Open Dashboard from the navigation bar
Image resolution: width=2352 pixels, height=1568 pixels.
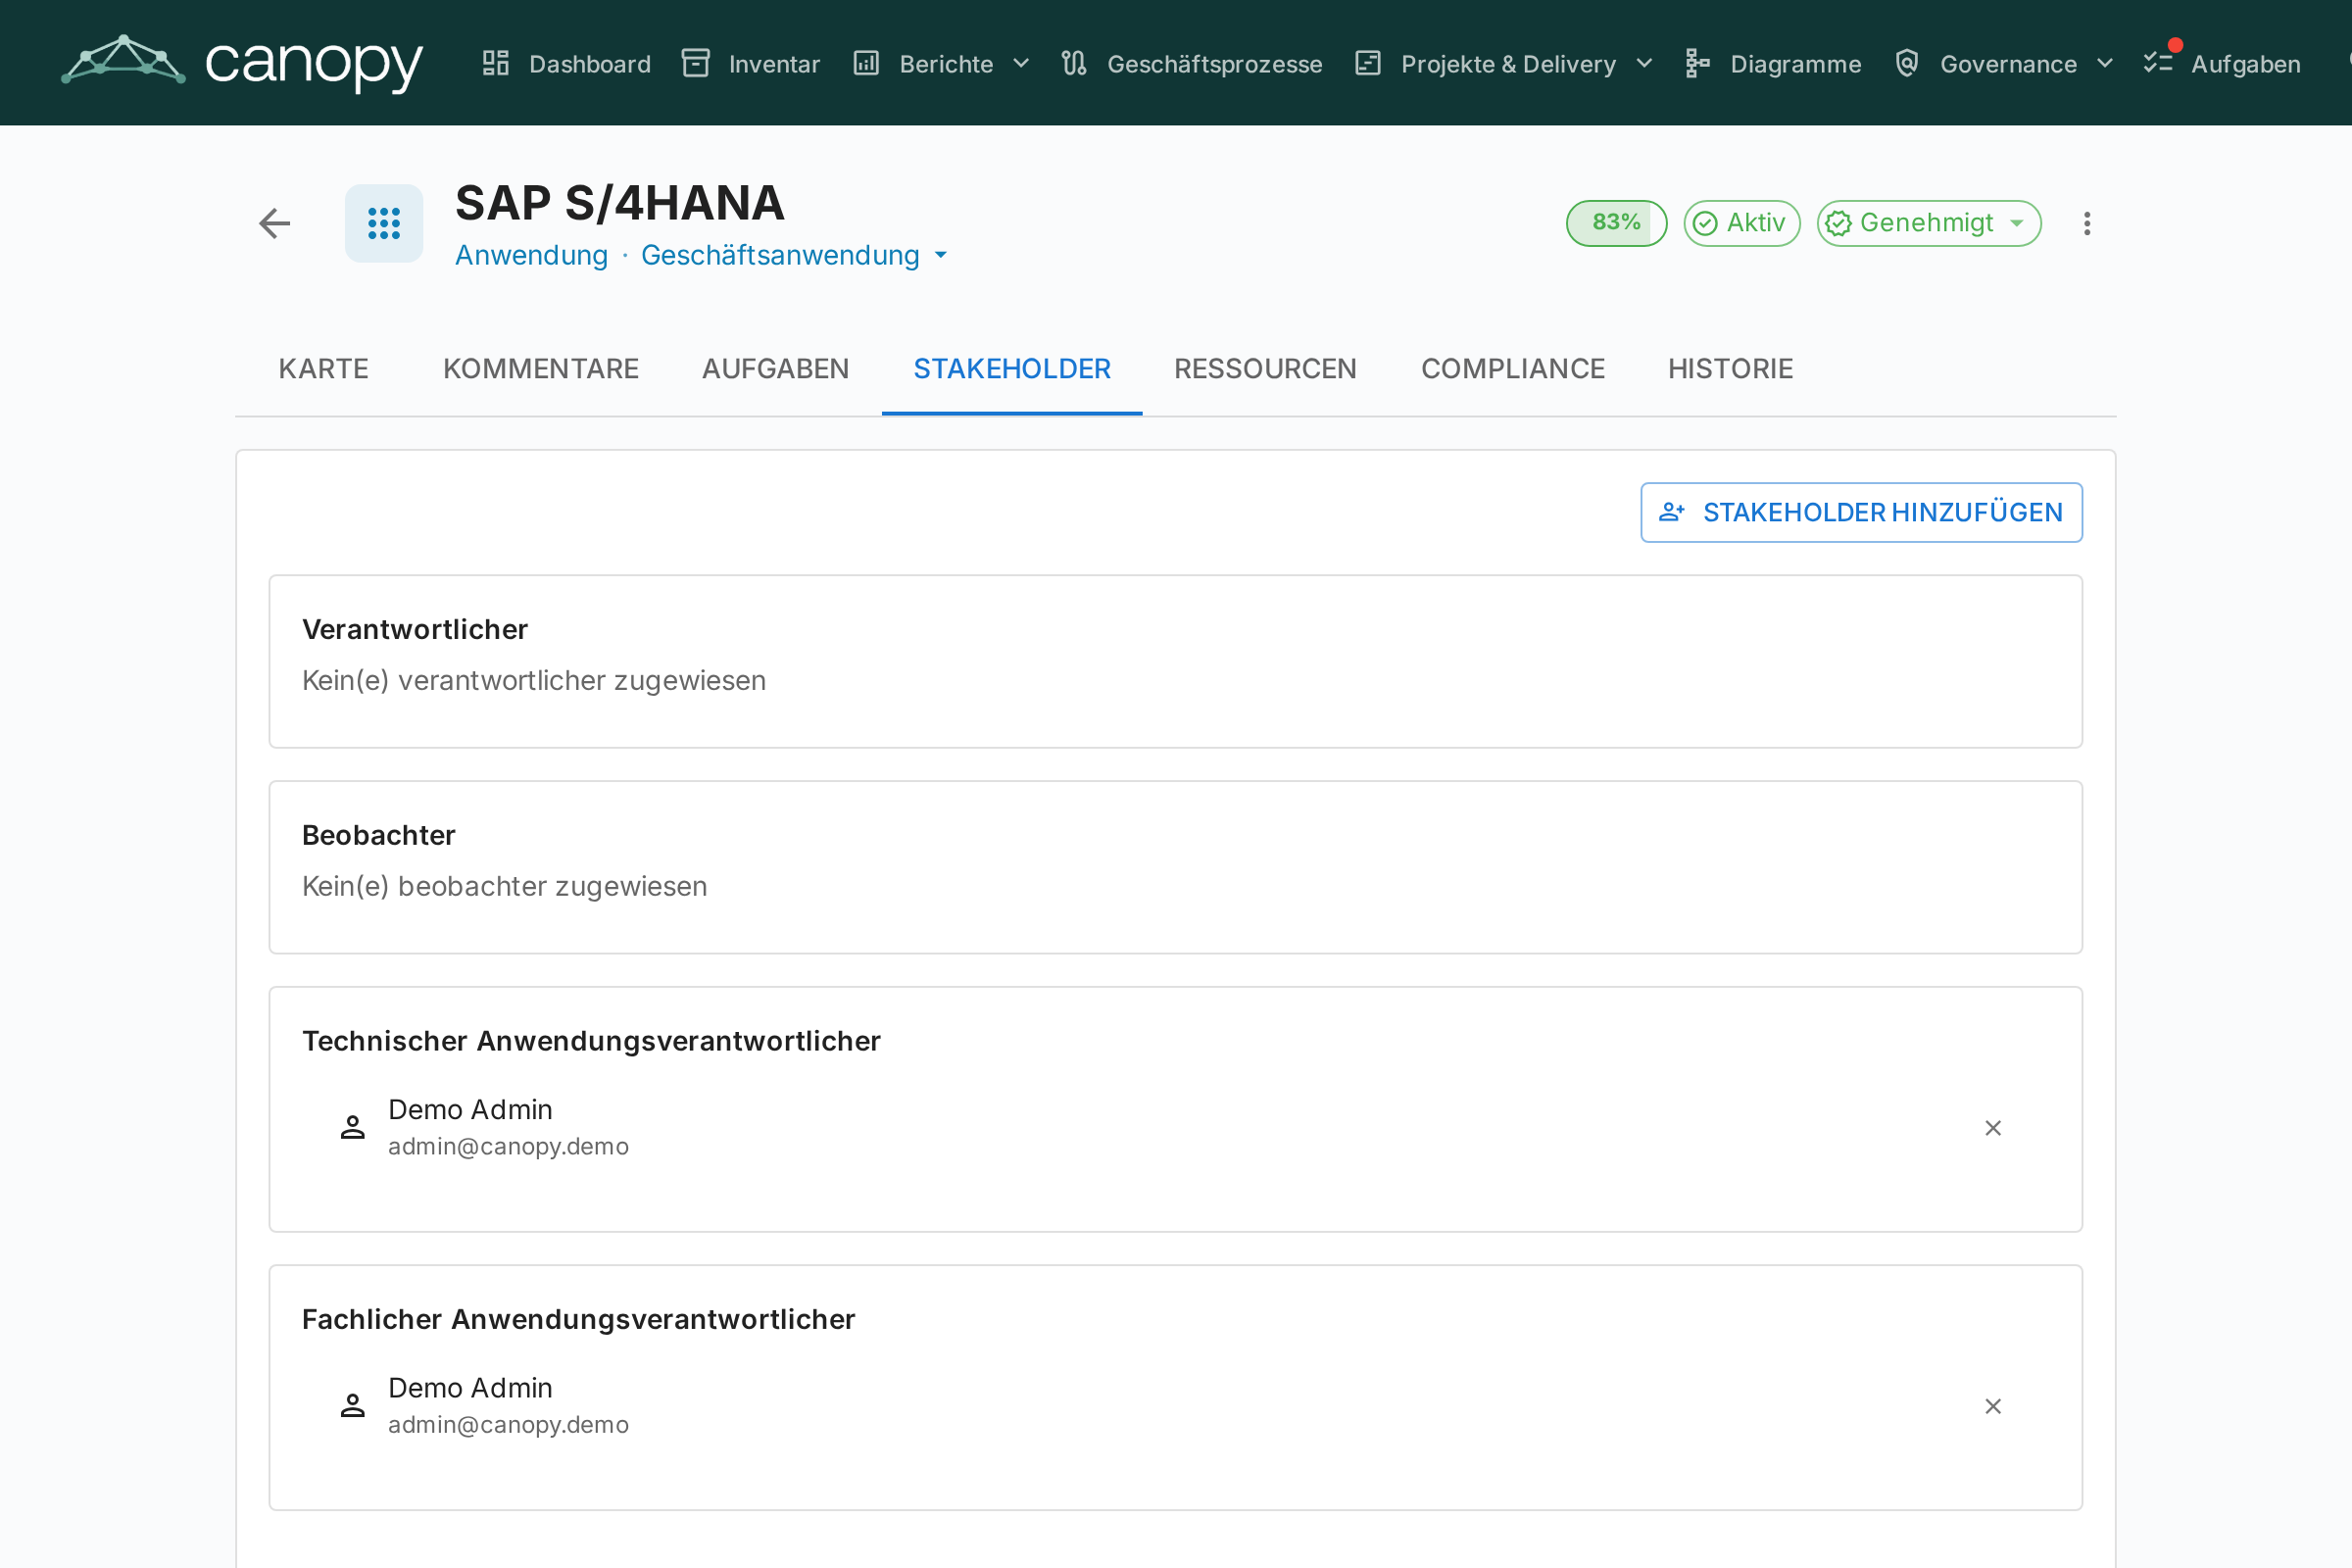point(567,64)
